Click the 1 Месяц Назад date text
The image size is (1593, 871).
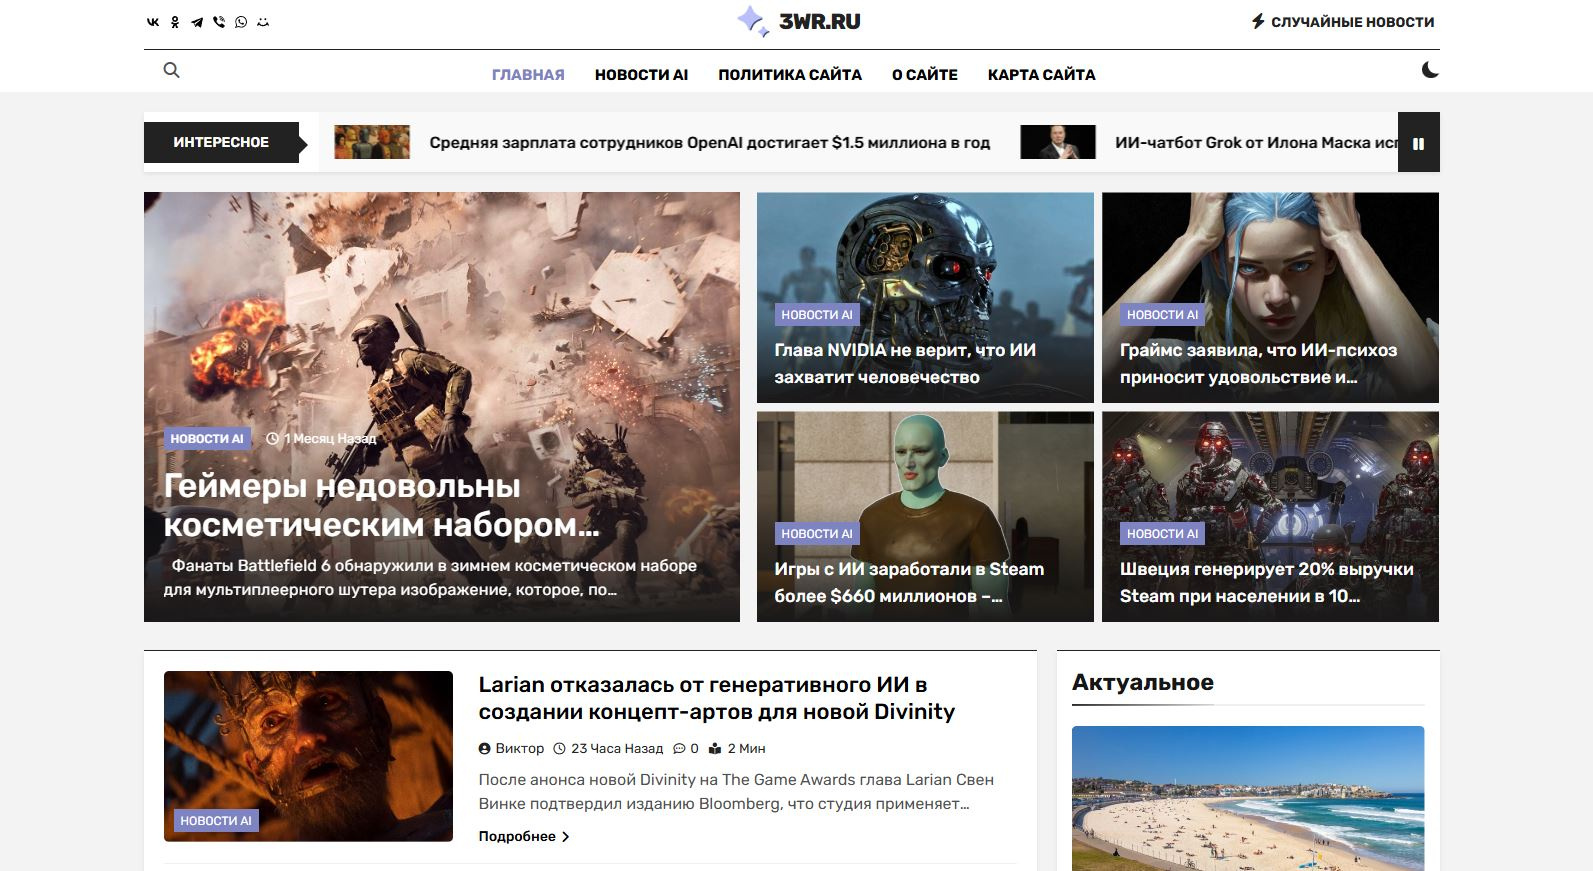tap(330, 439)
